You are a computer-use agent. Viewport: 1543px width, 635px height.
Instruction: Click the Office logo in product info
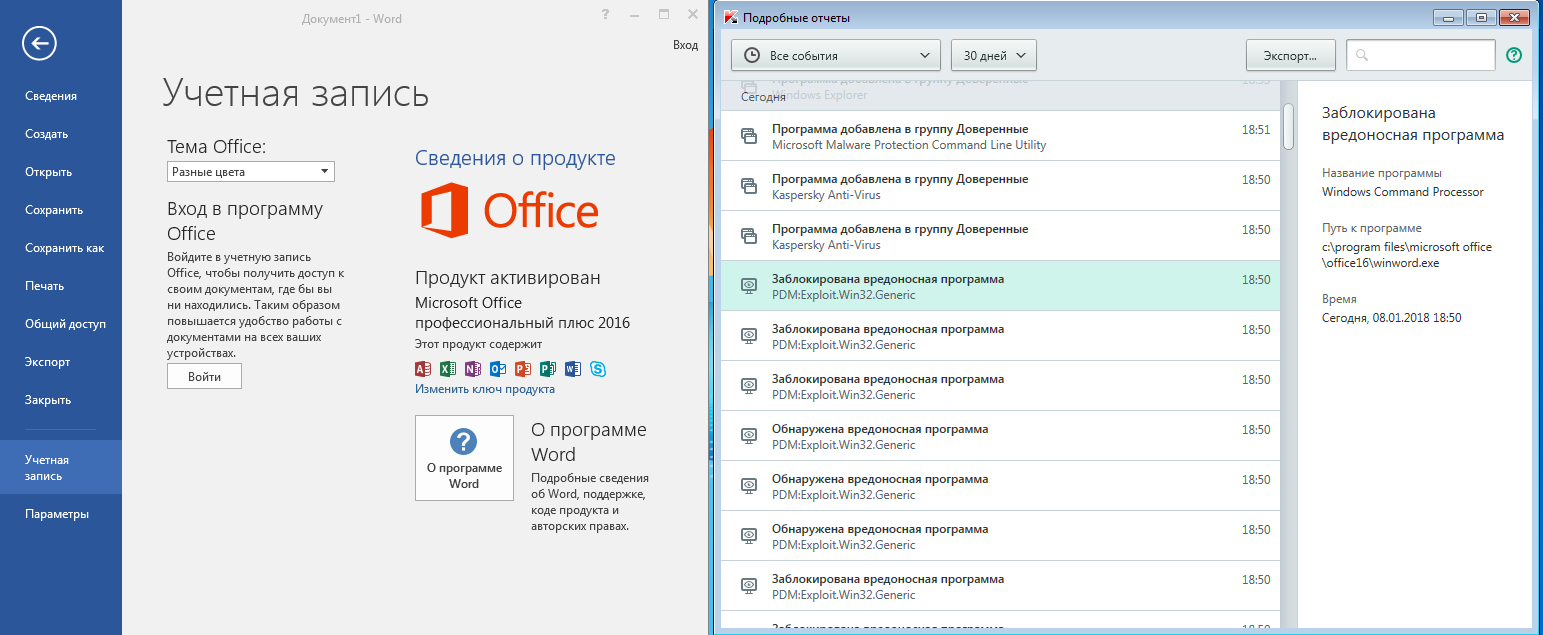[x=509, y=210]
